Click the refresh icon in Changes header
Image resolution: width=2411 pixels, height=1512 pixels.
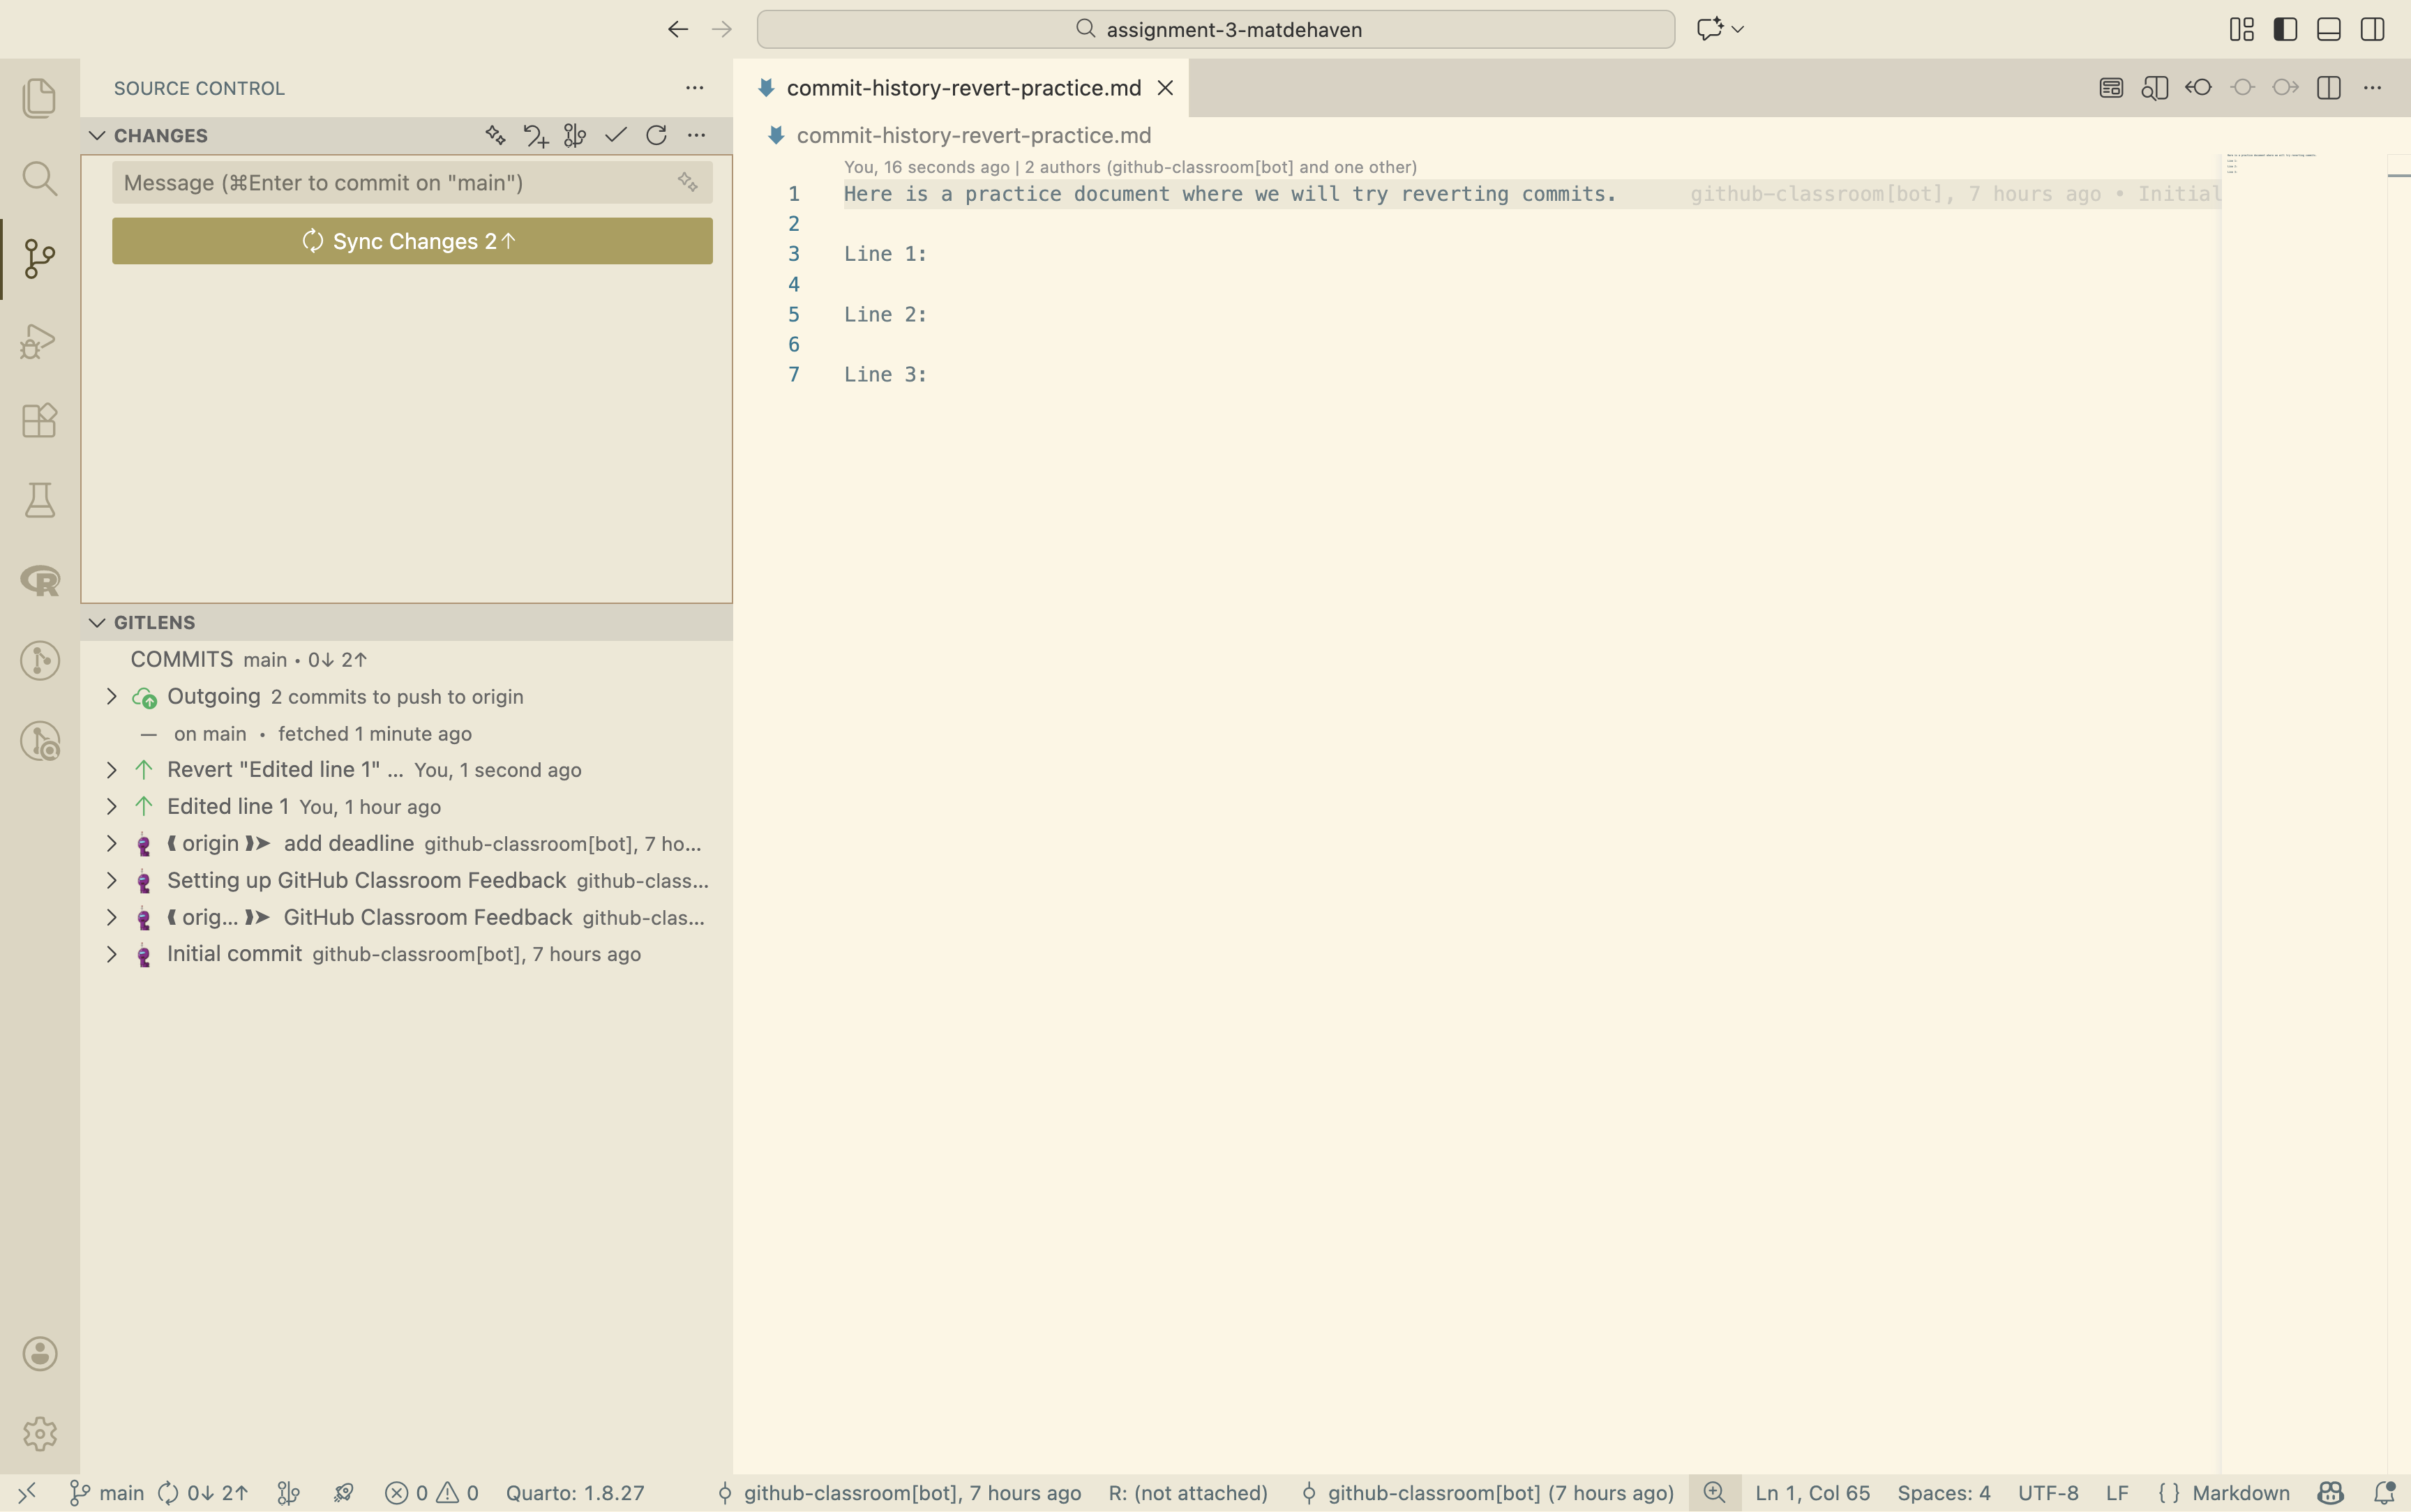[656, 135]
